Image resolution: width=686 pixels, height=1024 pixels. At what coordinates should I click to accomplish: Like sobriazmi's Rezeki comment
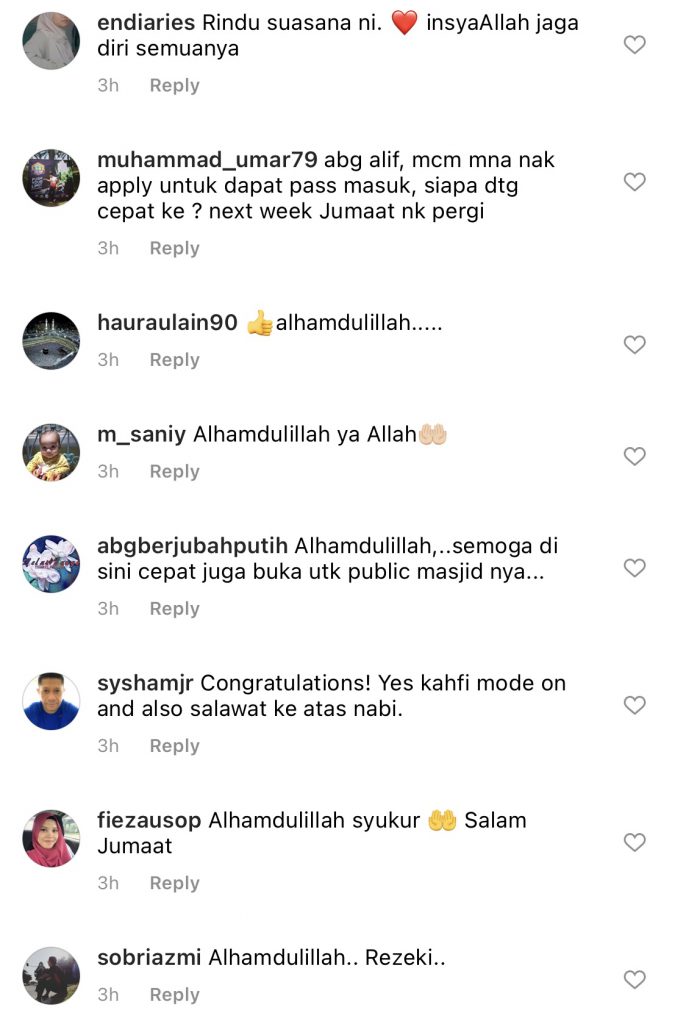pos(634,979)
